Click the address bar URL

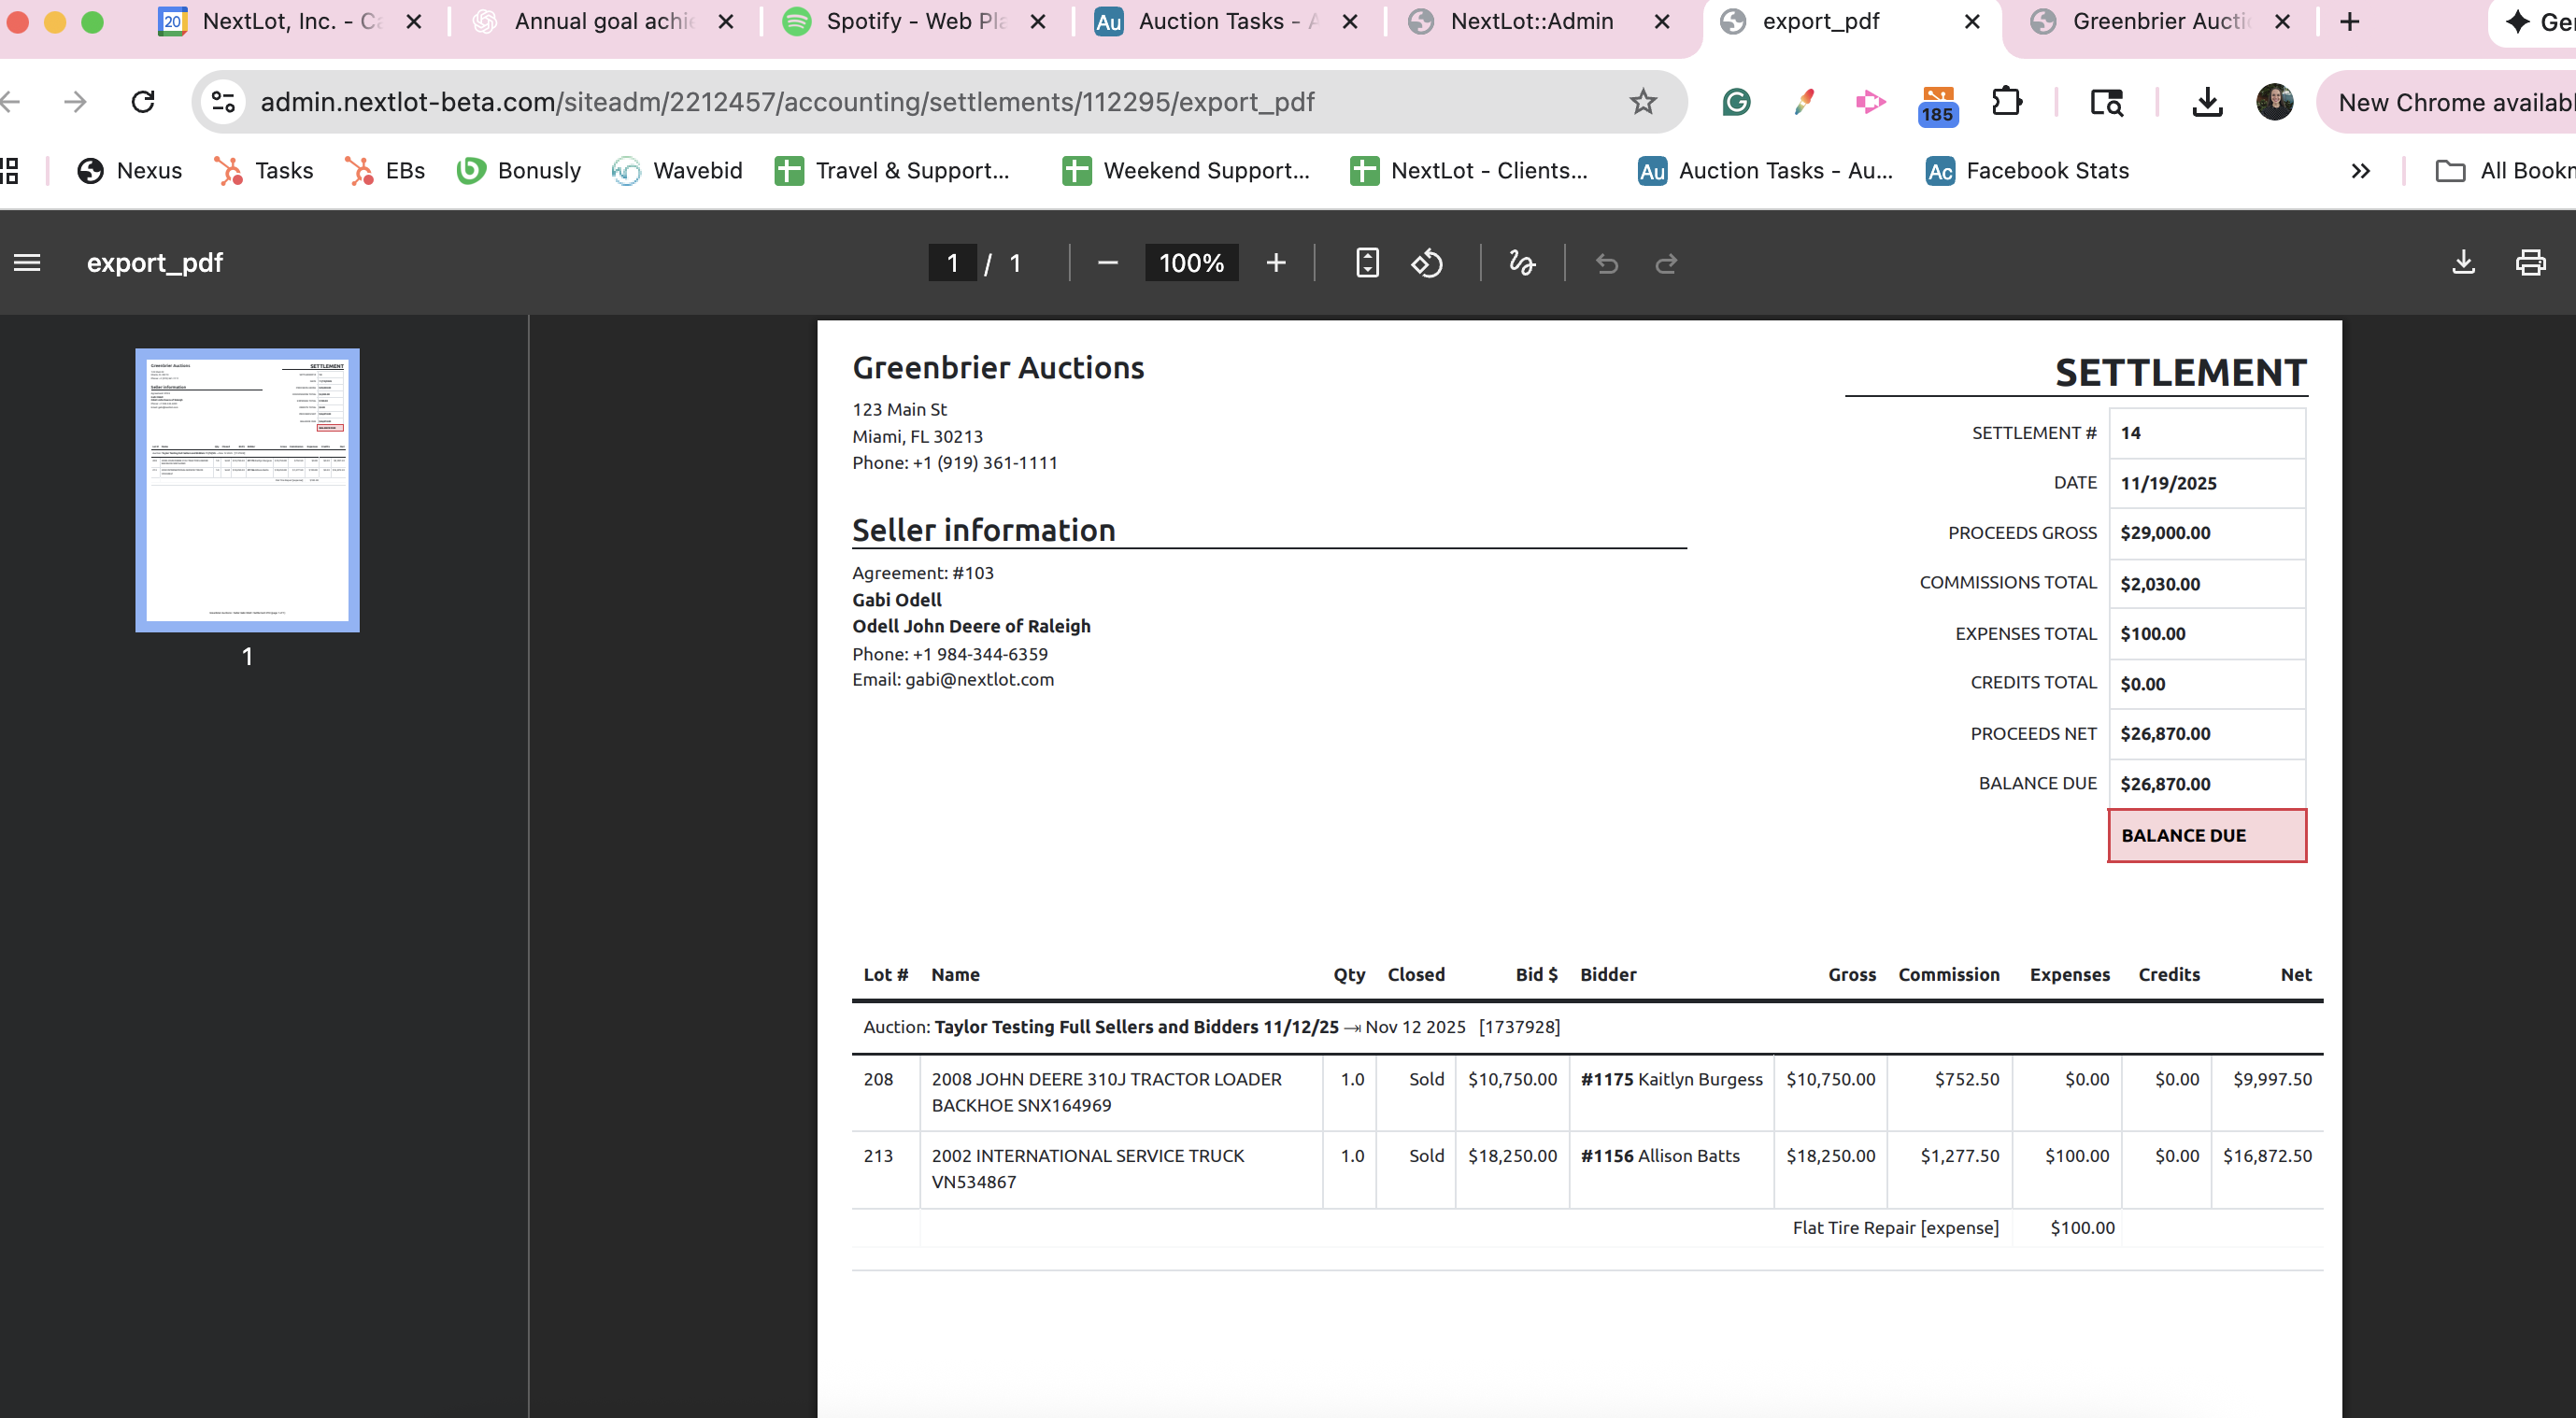click(787, 102)
